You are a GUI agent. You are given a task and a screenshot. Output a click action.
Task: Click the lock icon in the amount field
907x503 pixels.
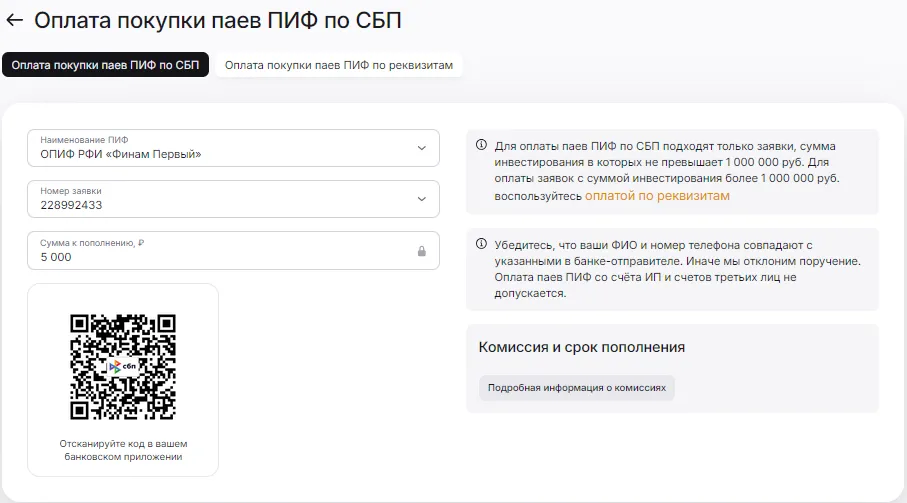[x=422, y=251]
